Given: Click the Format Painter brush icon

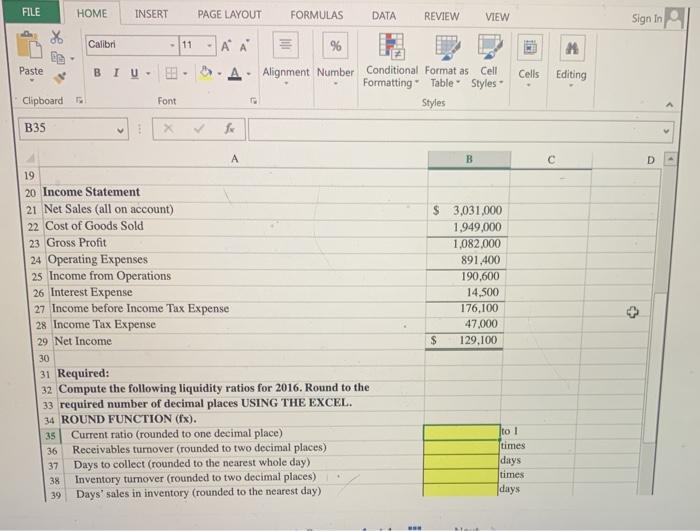Looking at the screenshot, I should (59, 78).
